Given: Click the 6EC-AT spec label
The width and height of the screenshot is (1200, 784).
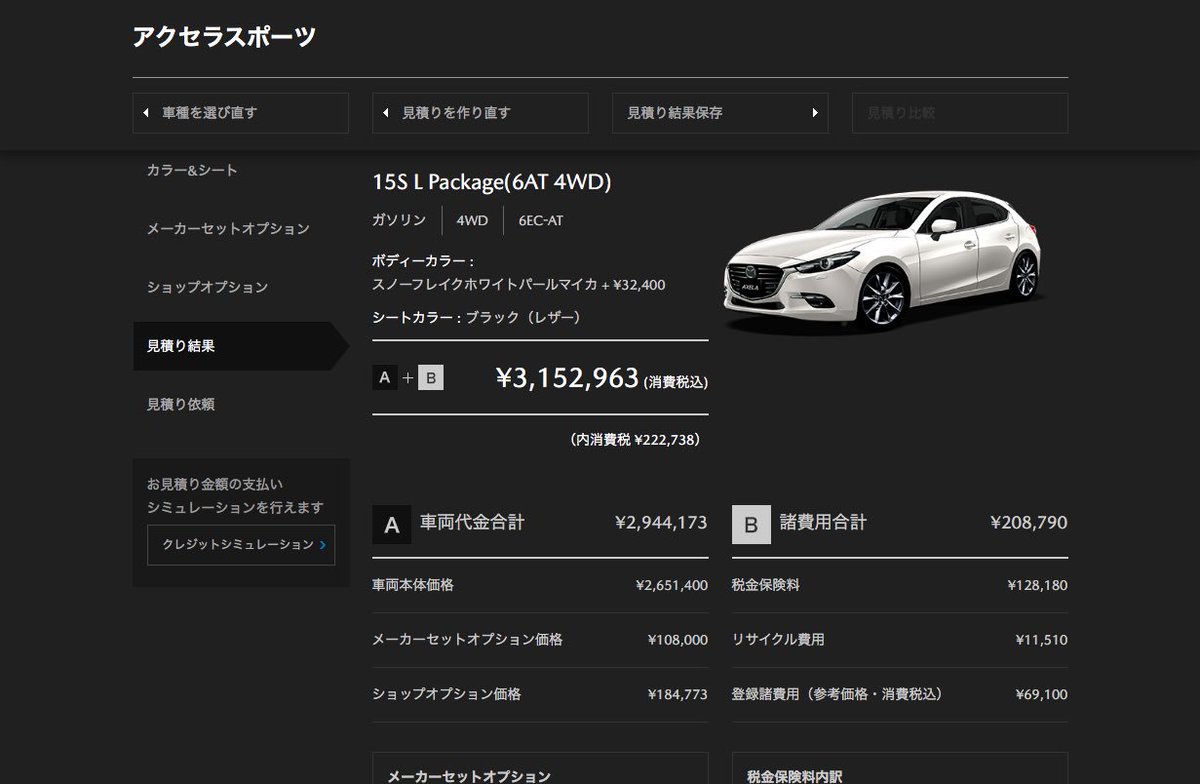Looking at the screenshot, I should coord(540,220).
